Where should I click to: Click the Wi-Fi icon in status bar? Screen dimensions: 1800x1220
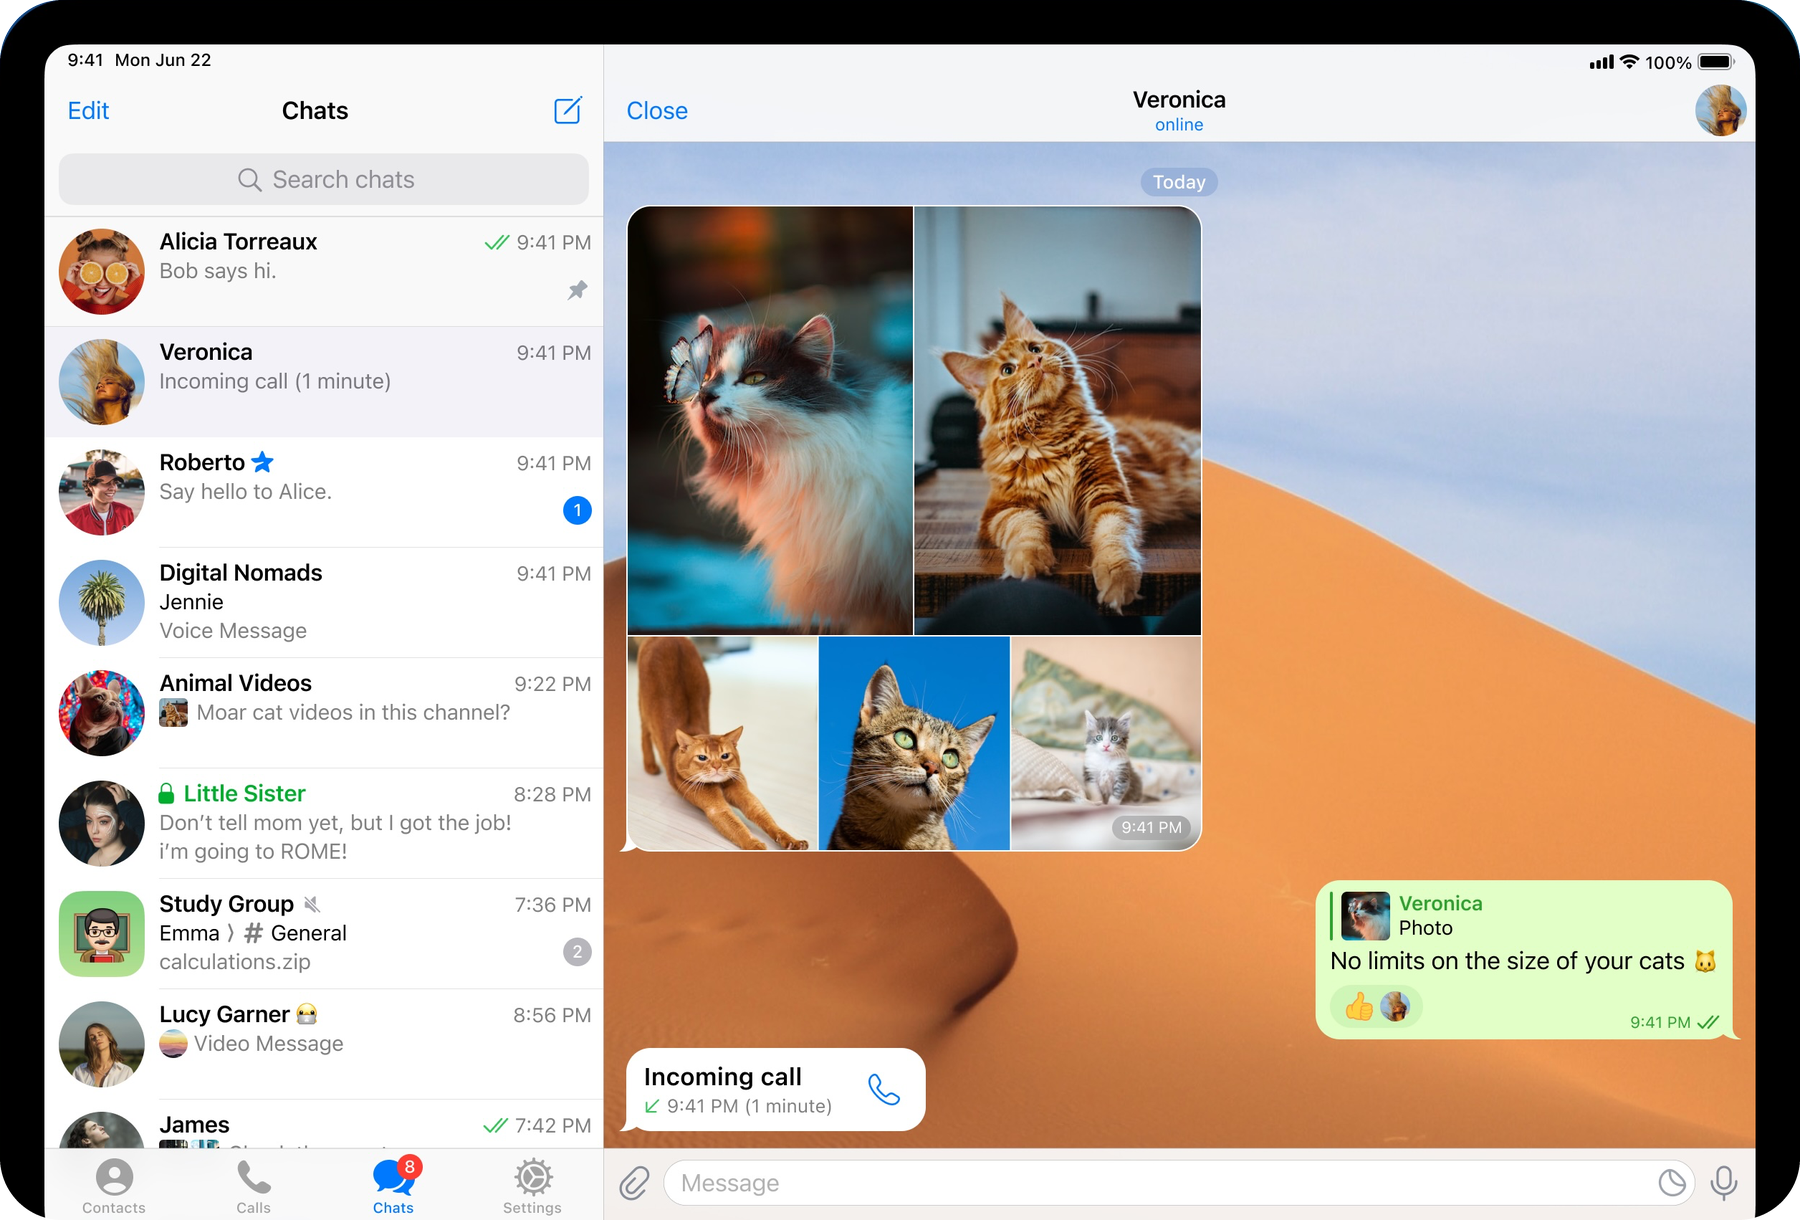click(1630, 62)
